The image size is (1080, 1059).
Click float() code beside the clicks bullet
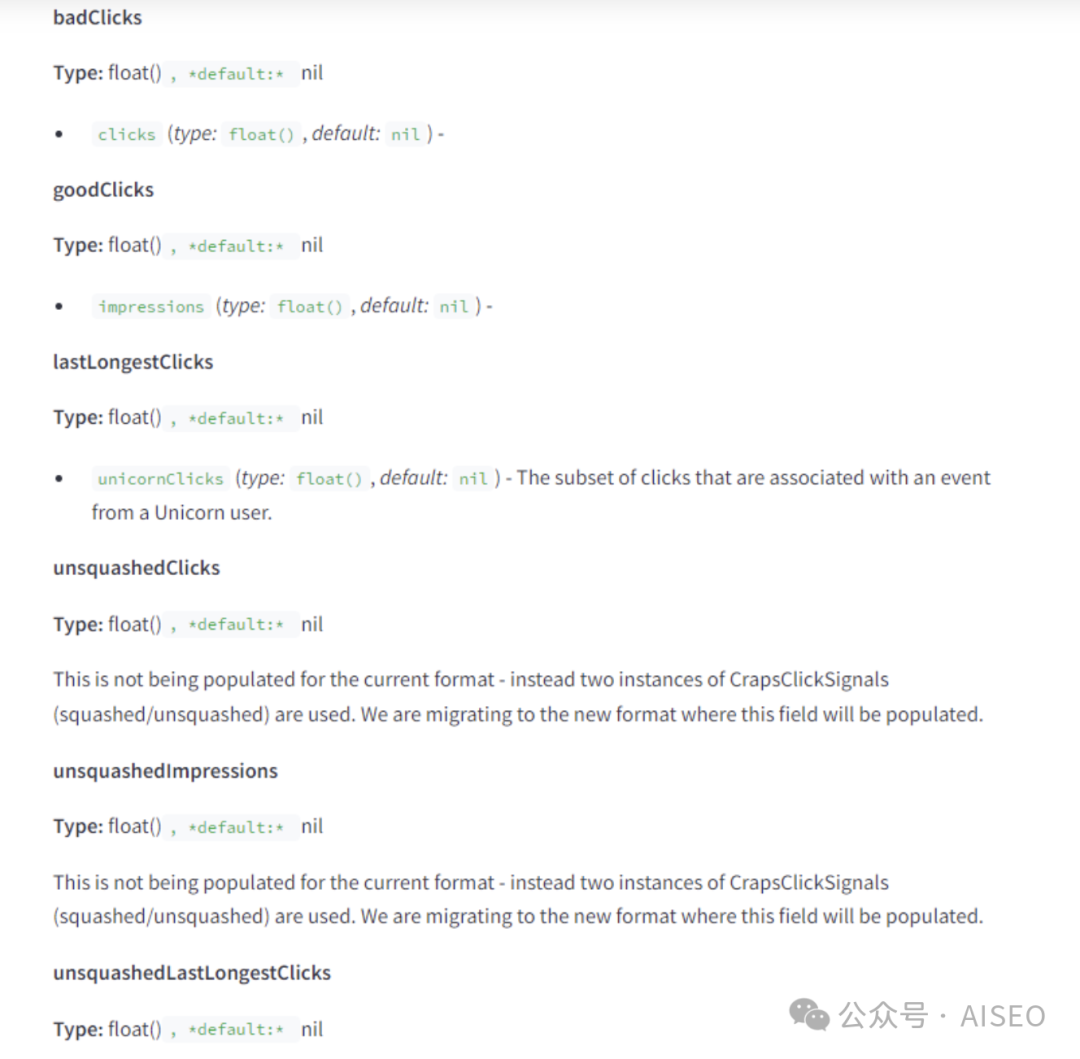262,134
